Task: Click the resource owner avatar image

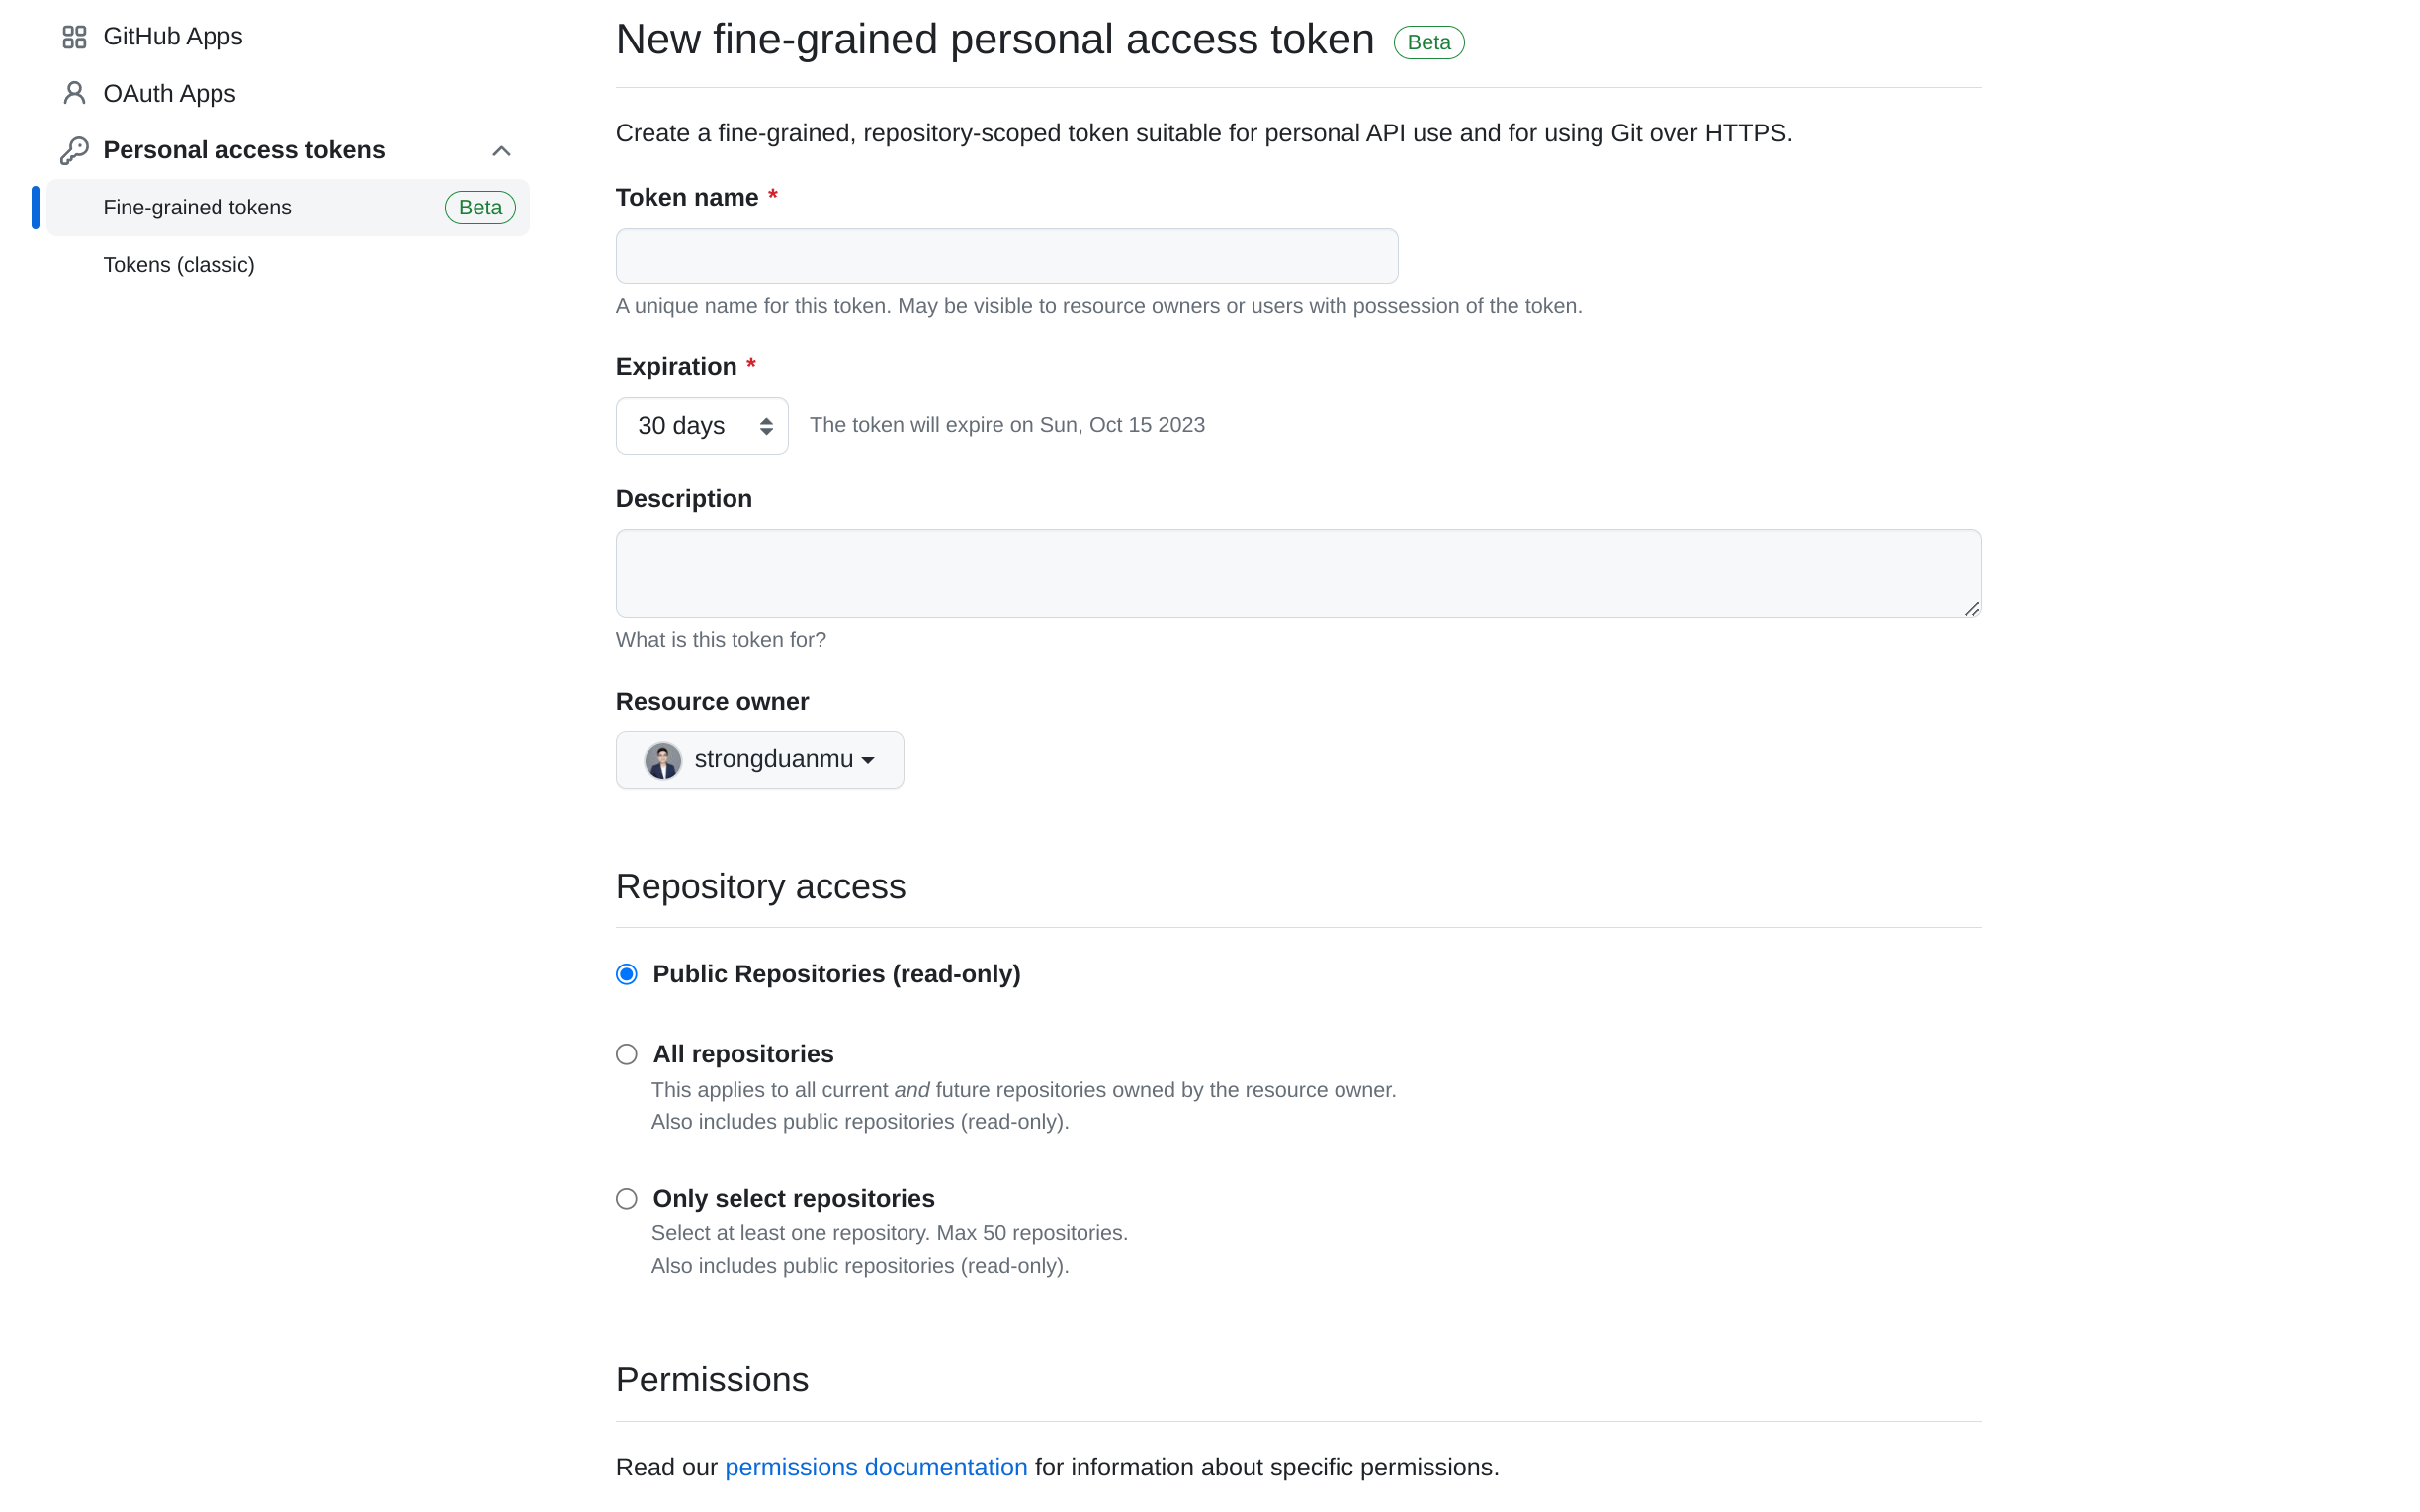Action: coord(662,760)
